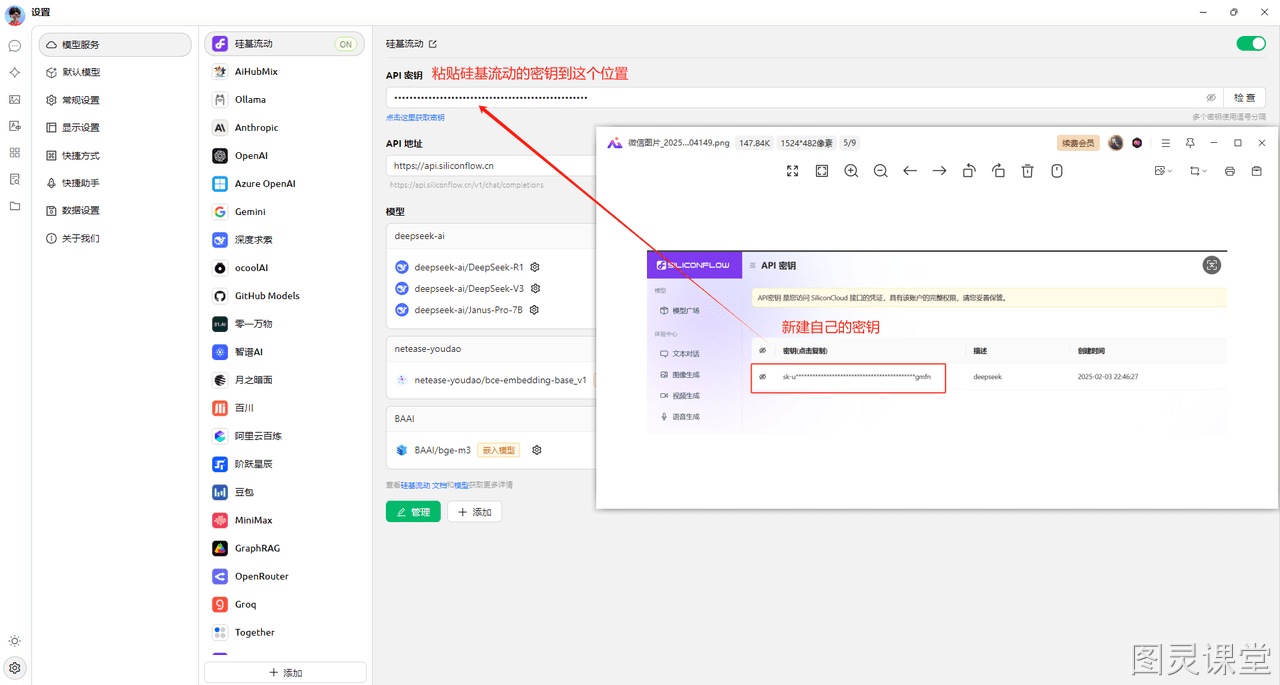Open 快捷助手 settings section
Image resolution: width=1280 pixels, height=685 pixels.
(x=115, y=183)
